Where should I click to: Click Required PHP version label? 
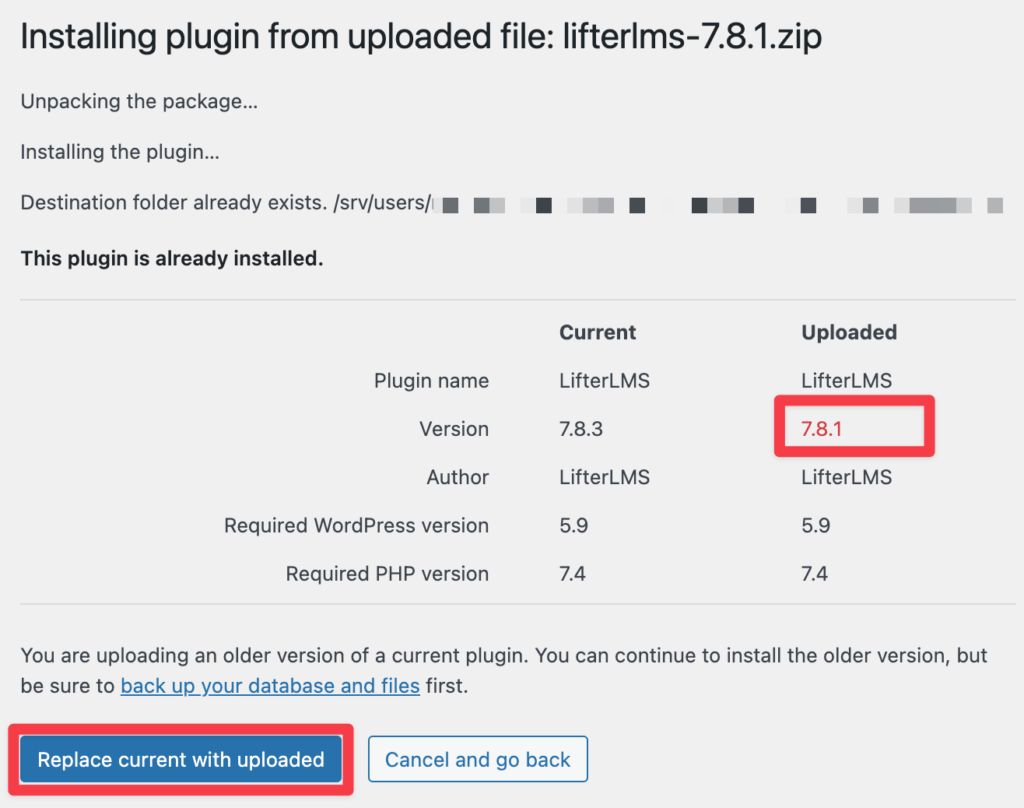click(387, 574)
